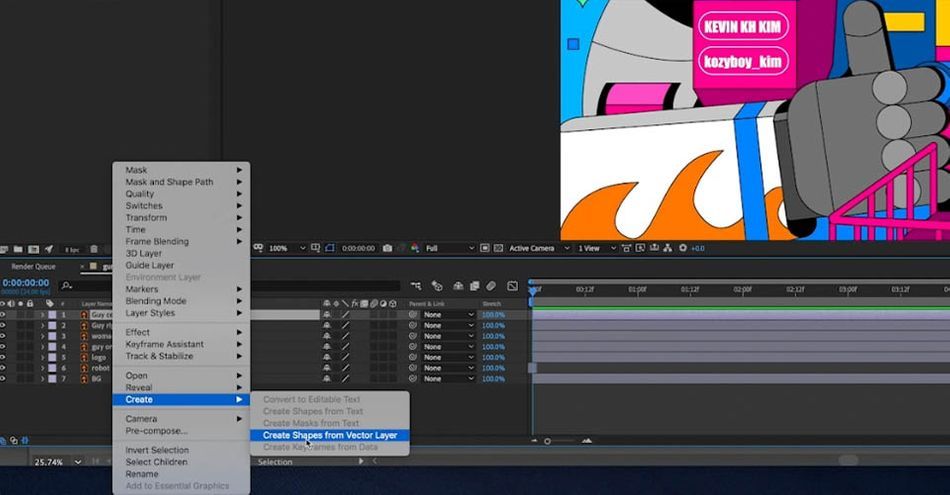Click the 8 bpc color depth button
950x495 pixels.
[x=72, y=250]
